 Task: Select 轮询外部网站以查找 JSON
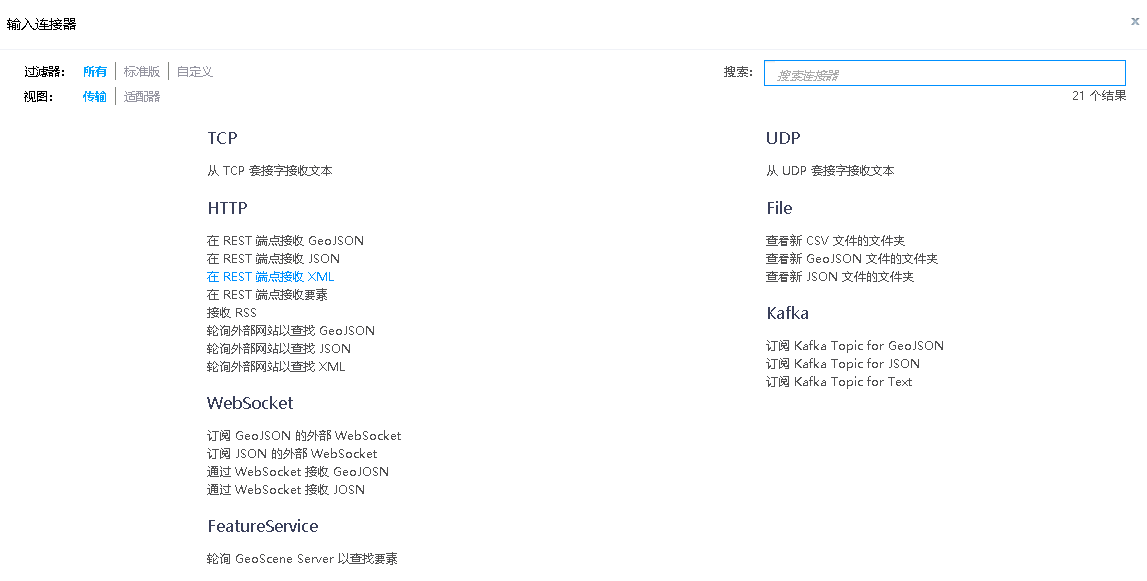278,349
